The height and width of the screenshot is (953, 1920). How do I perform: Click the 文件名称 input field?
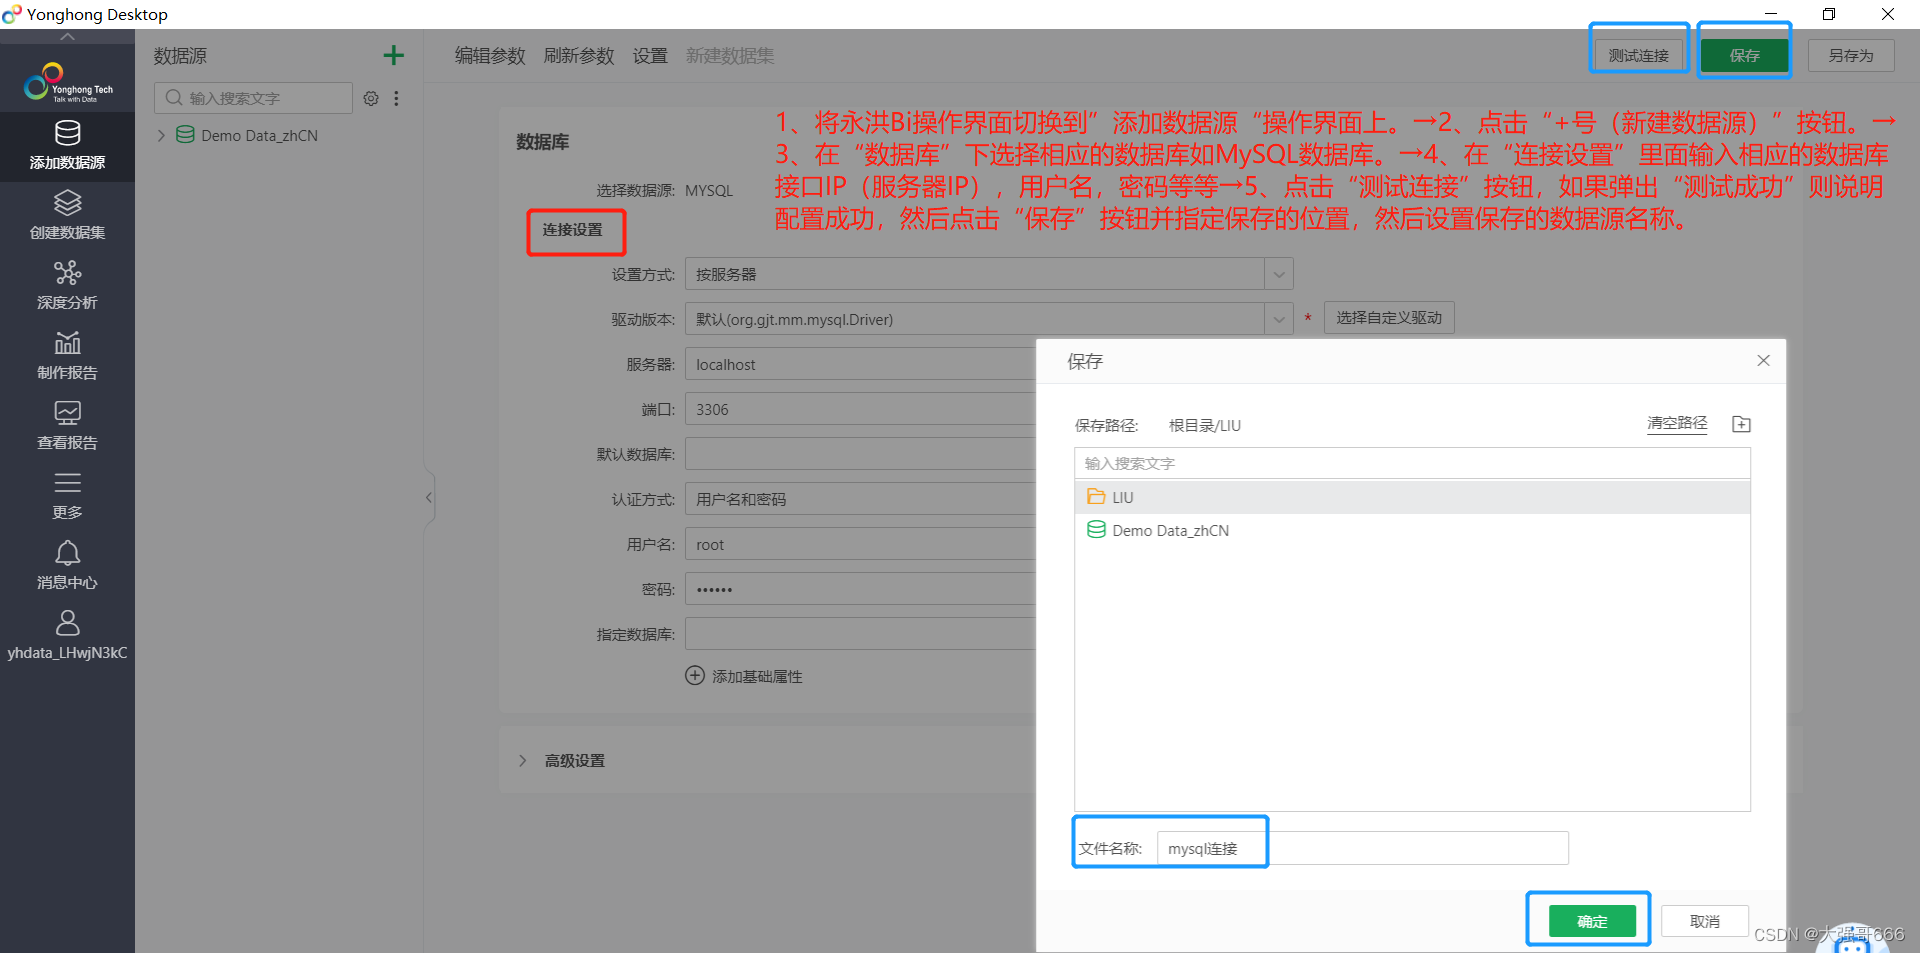(x=1362, y=848)
